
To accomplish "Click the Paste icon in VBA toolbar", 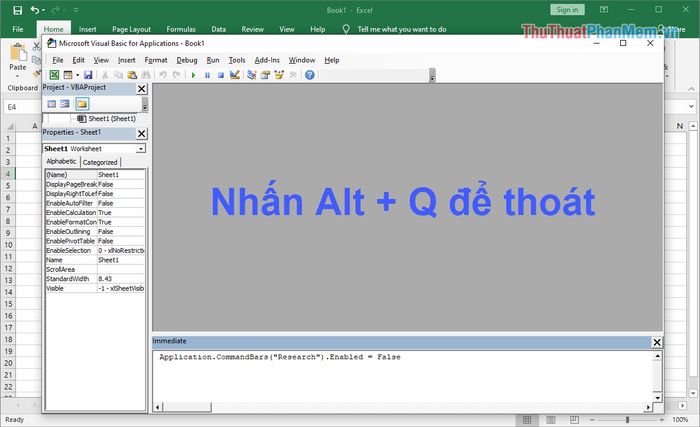I will [132, 75].
